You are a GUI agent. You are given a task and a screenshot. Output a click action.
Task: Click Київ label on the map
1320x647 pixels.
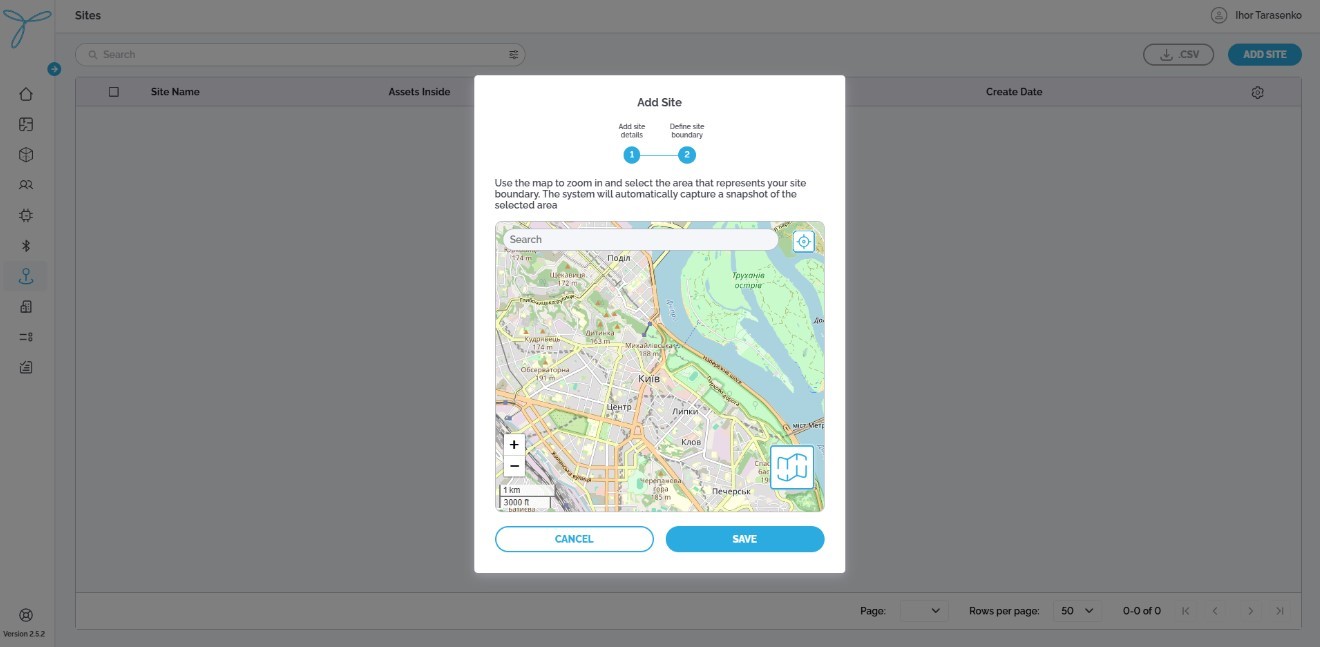(x=649, y=379)
